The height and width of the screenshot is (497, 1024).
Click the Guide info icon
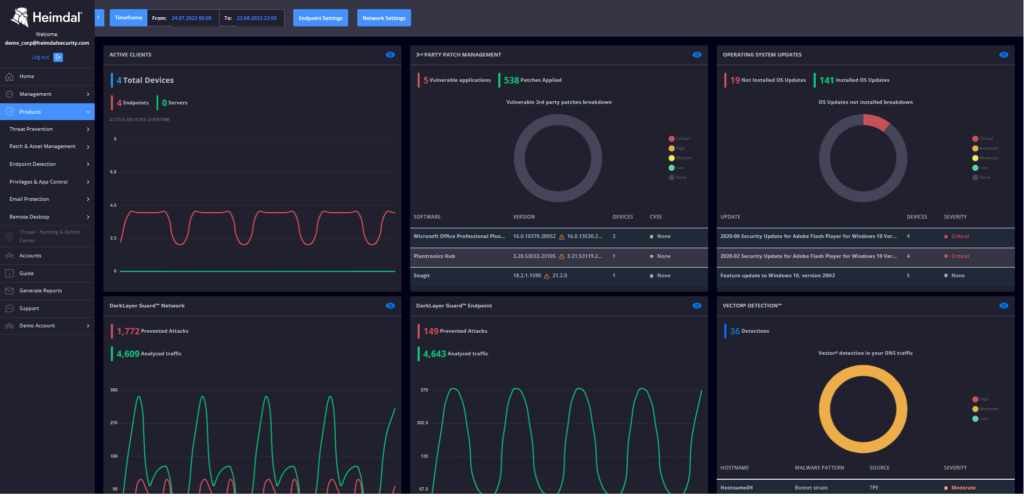(x=9, y=273)
